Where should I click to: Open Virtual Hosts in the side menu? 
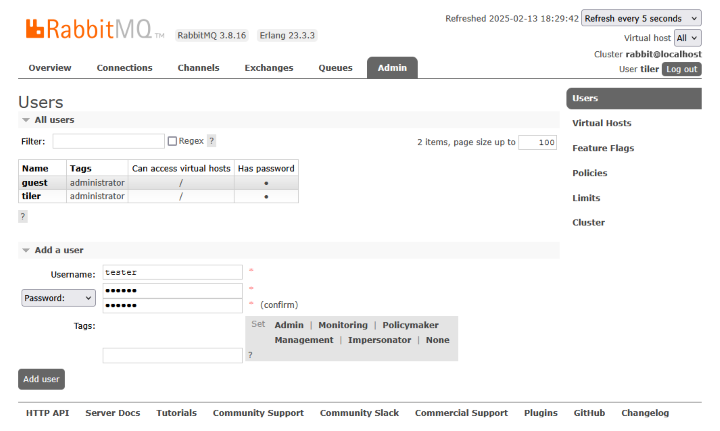tap(602, 123)
